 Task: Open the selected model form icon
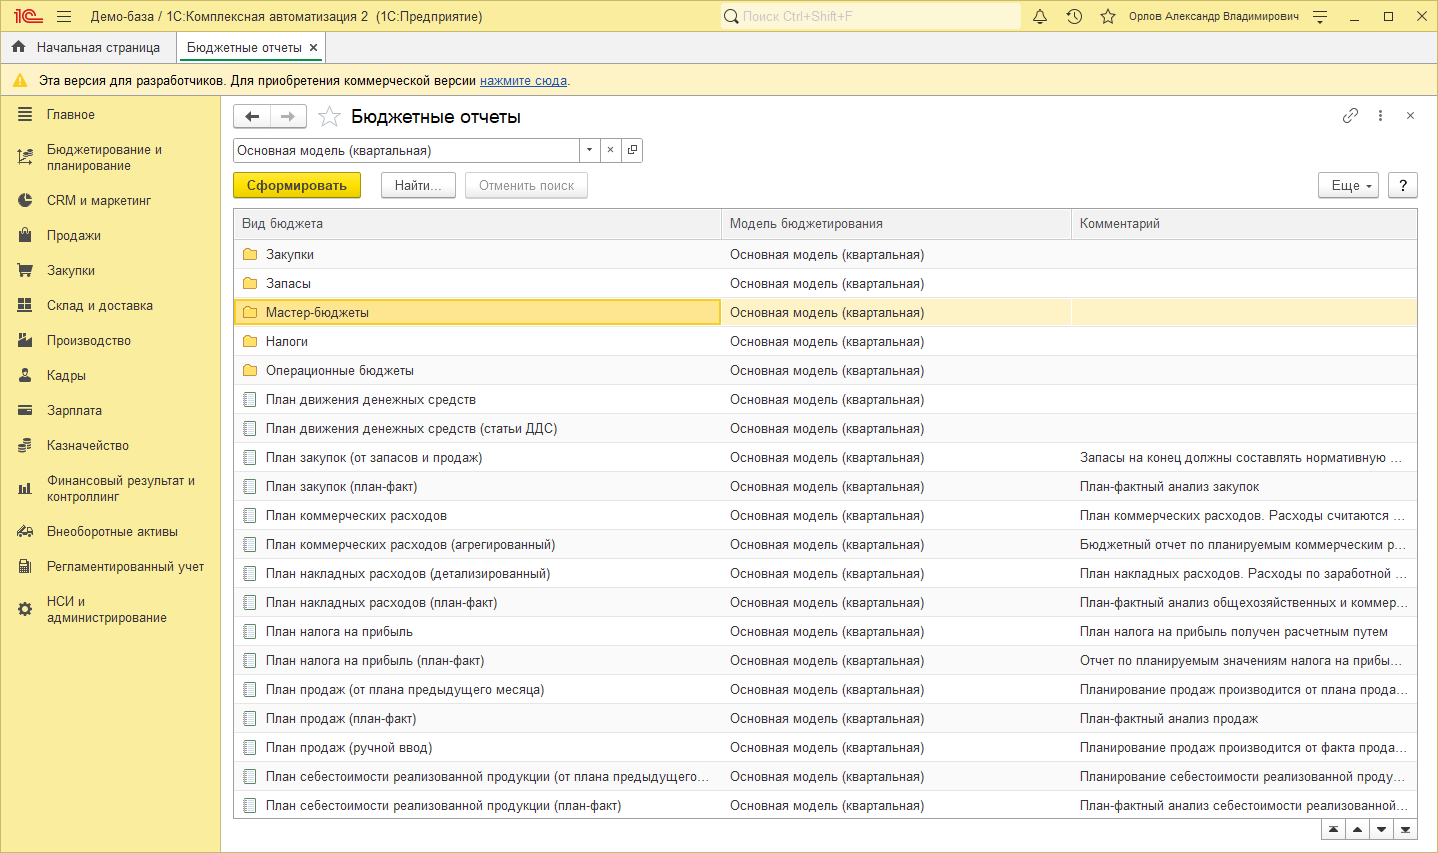pos(632,150)
